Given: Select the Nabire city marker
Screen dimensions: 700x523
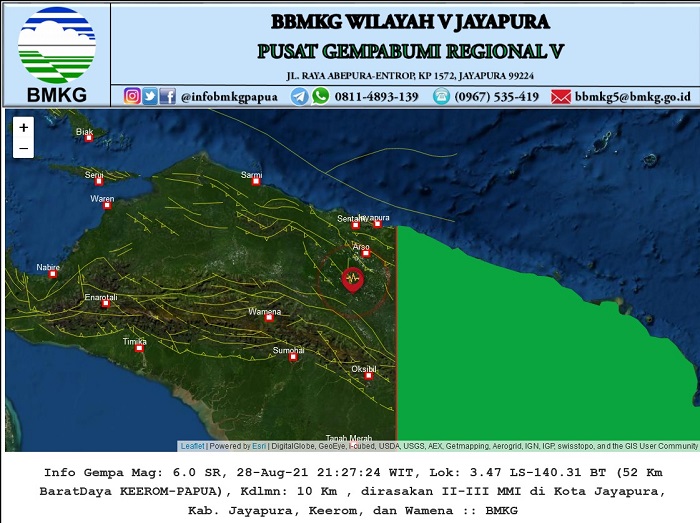Looking at the screenshot, I should pyautogui.click(x=53, y=274).
